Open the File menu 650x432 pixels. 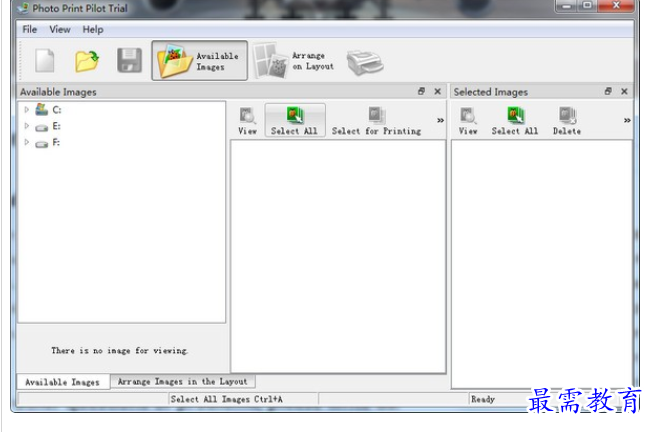[x=29, y=29]
